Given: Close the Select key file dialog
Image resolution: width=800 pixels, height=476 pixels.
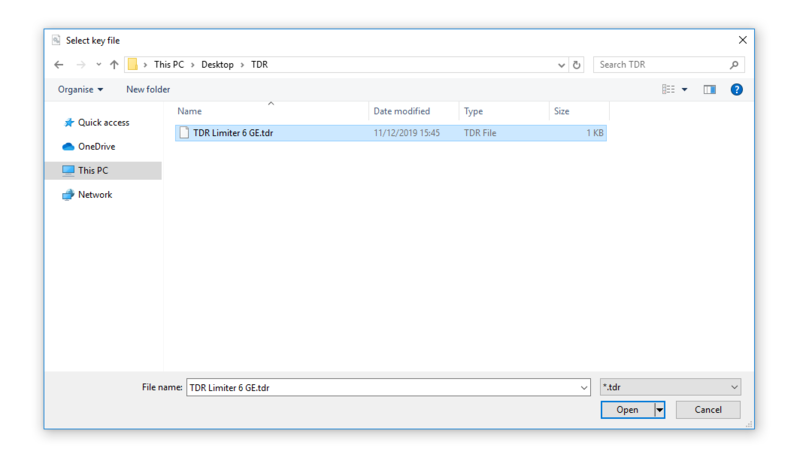Looking at the screenshot, I should tap(743, 40).
